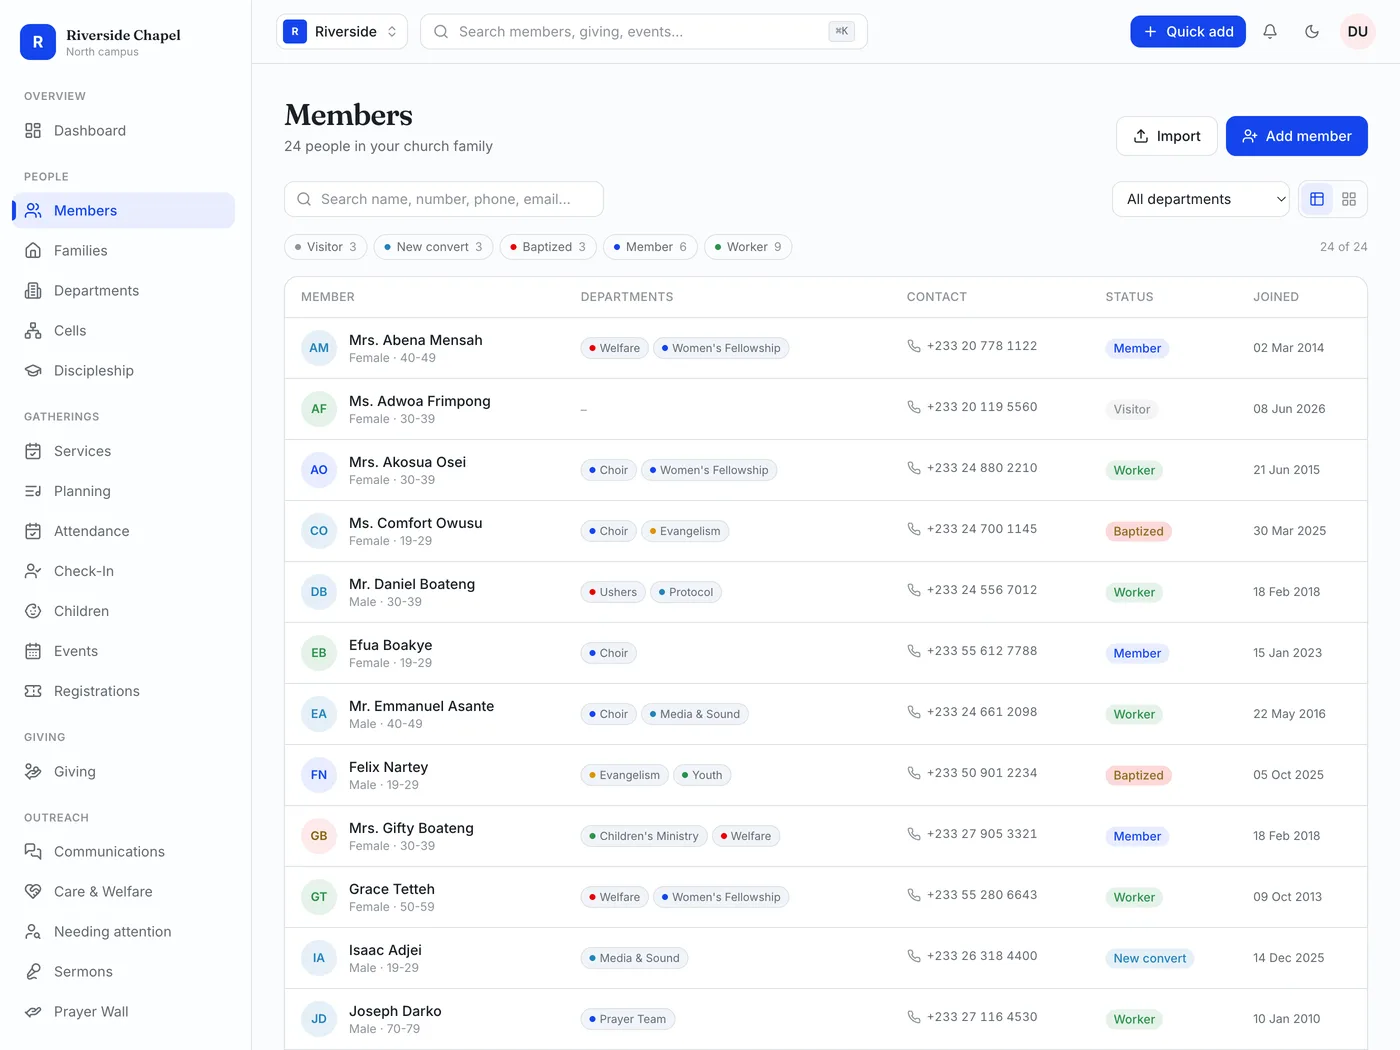
Task: Click the Import button
Action: pyautogui.click(x=1166, y=136)
